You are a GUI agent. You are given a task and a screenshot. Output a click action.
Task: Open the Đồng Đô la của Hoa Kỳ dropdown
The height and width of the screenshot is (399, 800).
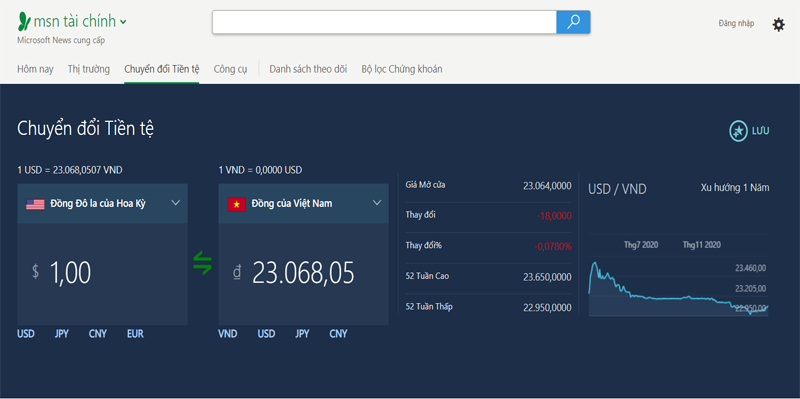(103, 203)
